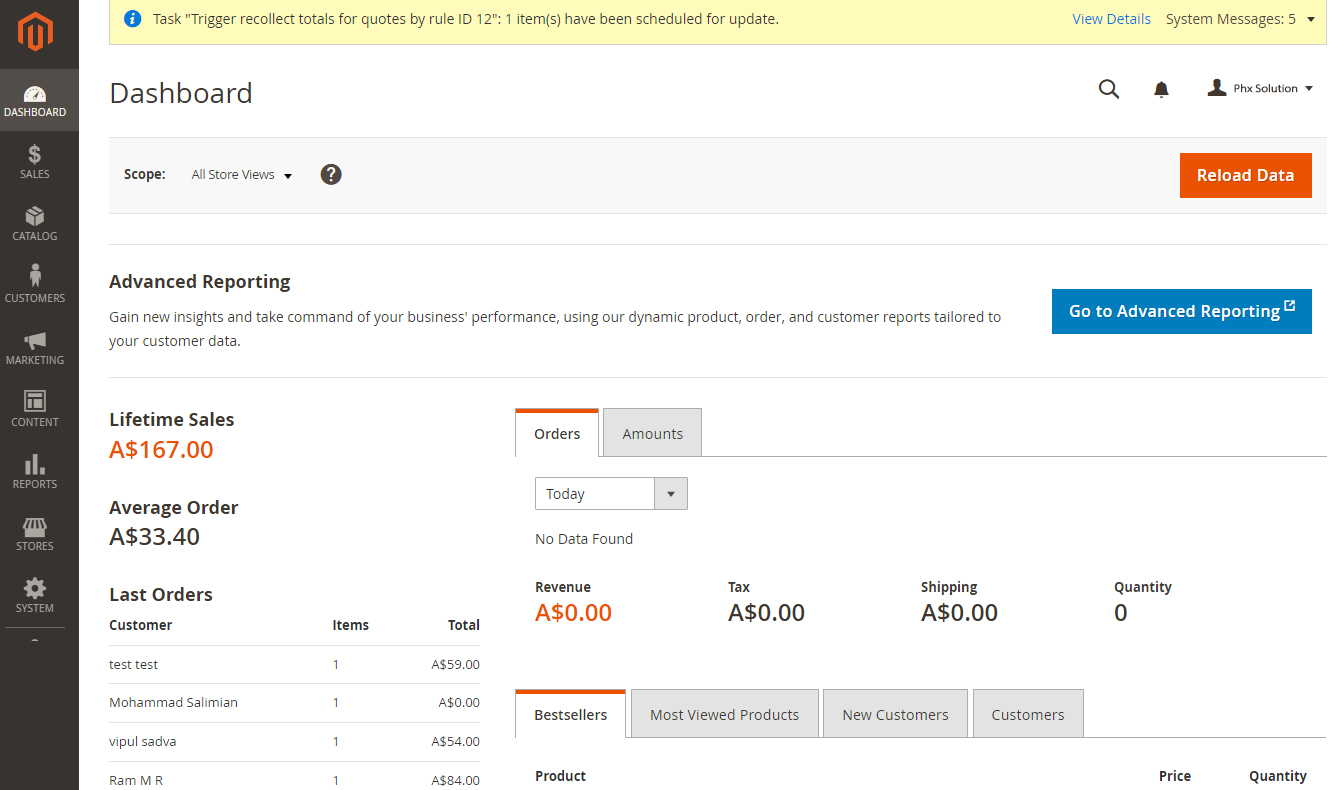Open the Today date range dropdown
This screenshot has height=790, width=1337.
tap(611, 494)
